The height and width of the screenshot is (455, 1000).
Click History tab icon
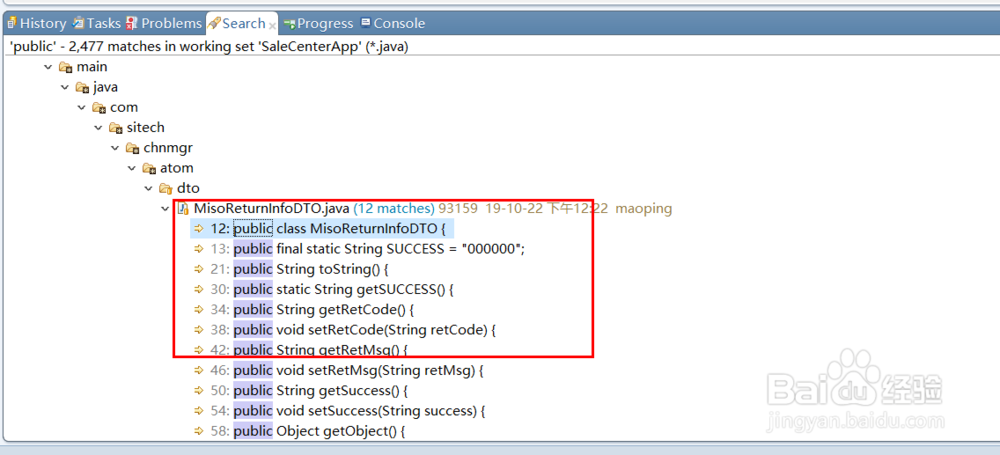pos(12,24)
